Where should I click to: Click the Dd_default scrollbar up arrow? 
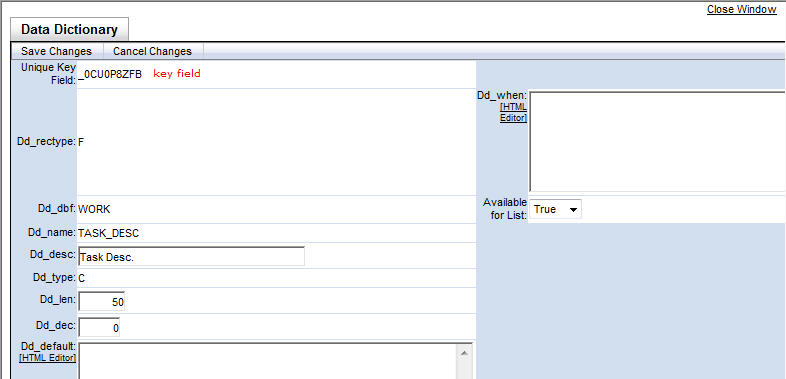coord(464,353)
